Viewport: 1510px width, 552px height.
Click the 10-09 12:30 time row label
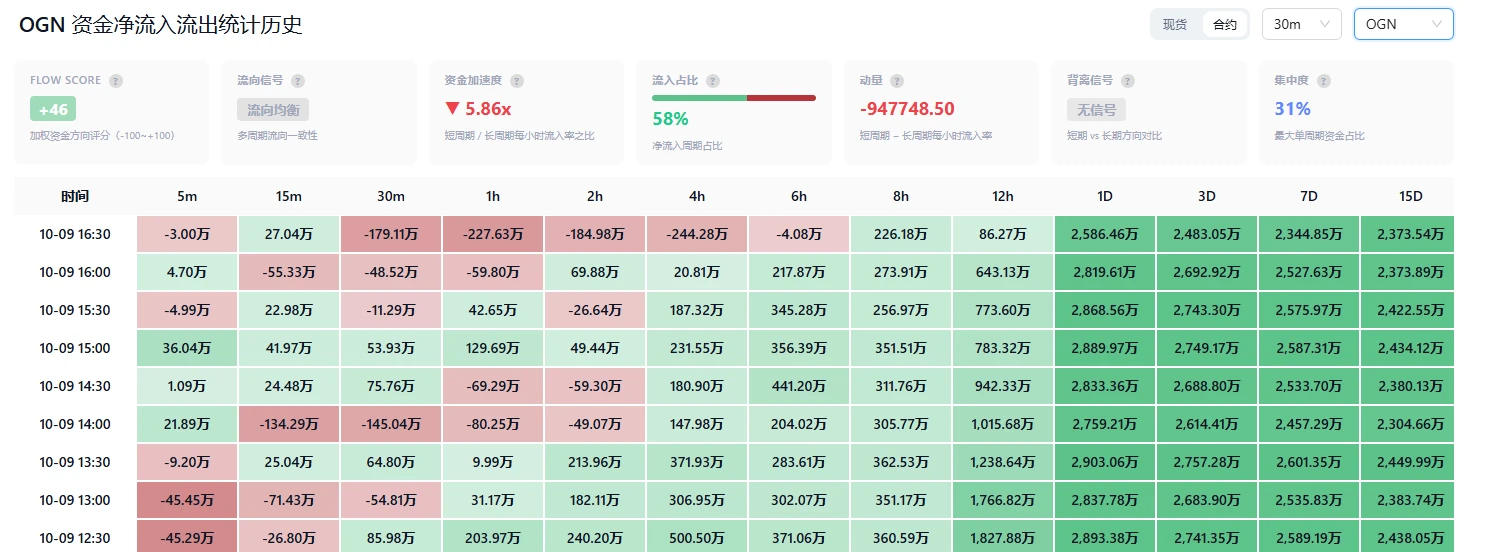click(75, 538)
